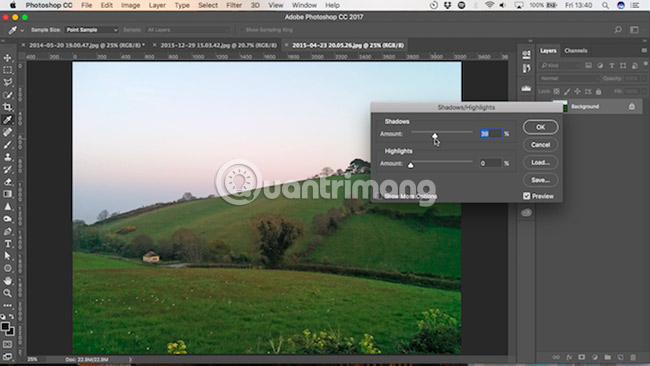Open the Sample Size Point Sample dropdown
The image size is (650, 366).
[x=92, y=30]
